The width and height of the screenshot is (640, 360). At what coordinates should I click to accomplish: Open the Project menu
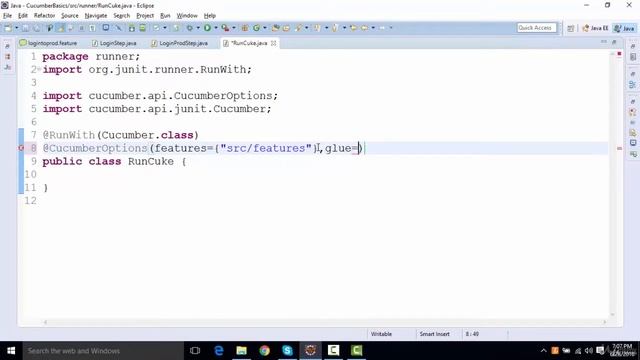click(145, 16)
